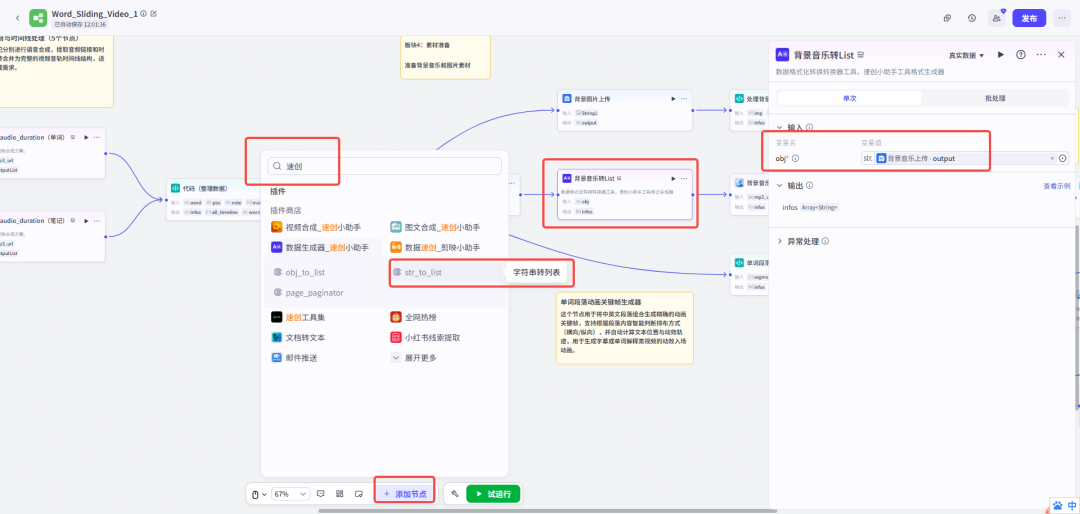The height and width of the screenshot is (514, 1080).
Task: Close the 背景音乐转List side panel
Action: pyautogui.click(x=1061, y=54)
